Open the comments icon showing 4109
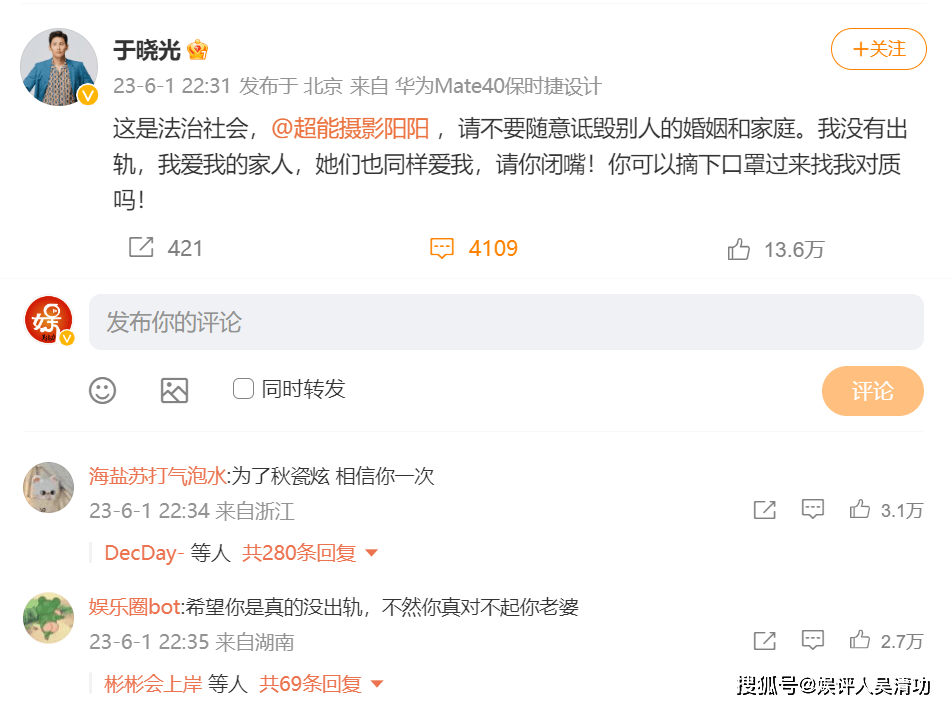Screen dimensions: 952x707 click(441, 248)
